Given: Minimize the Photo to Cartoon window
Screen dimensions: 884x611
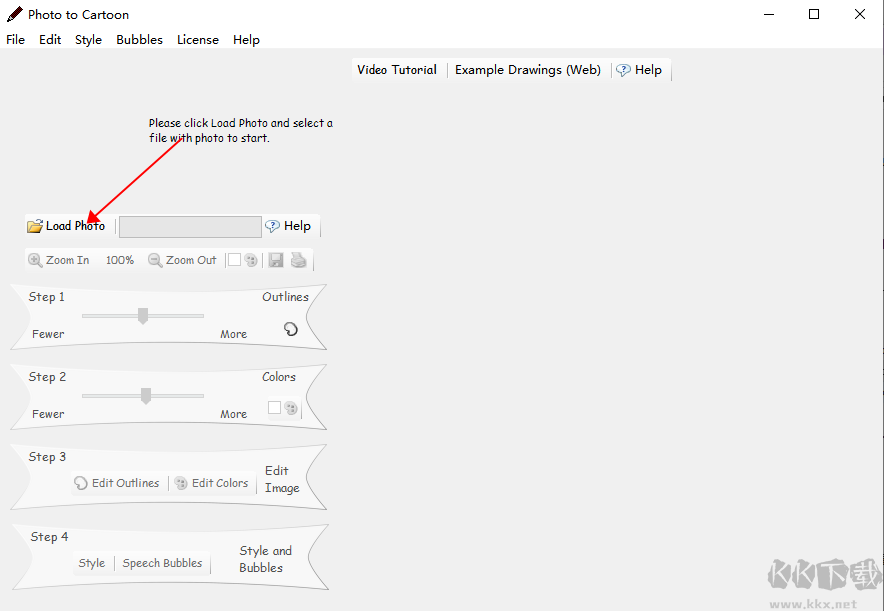Looking at the screenshot, I should (769, 14).
